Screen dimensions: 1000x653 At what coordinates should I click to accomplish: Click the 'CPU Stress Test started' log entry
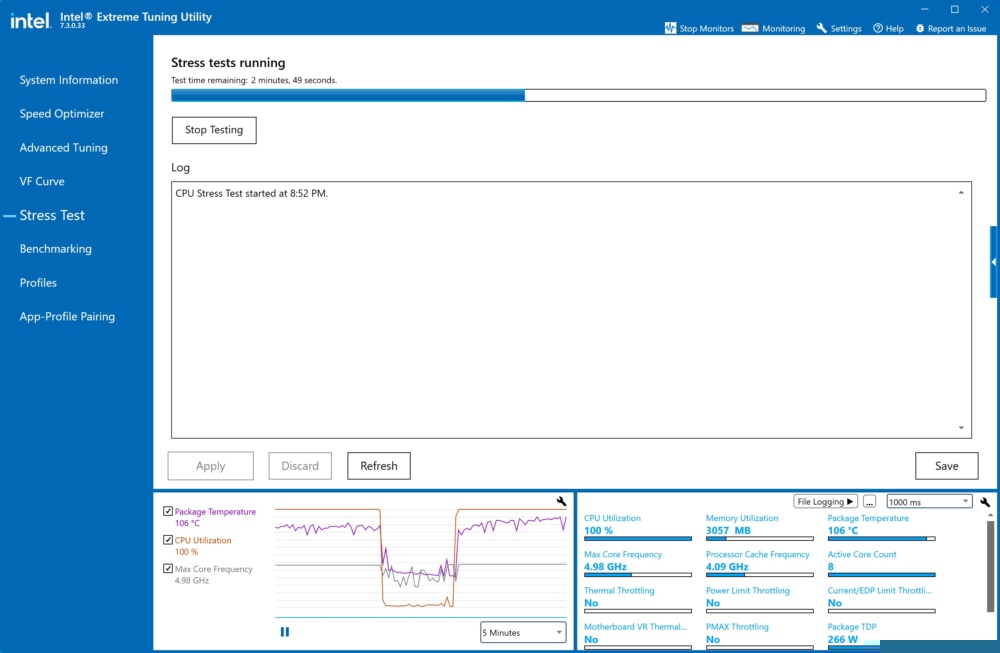pos(251,193)
